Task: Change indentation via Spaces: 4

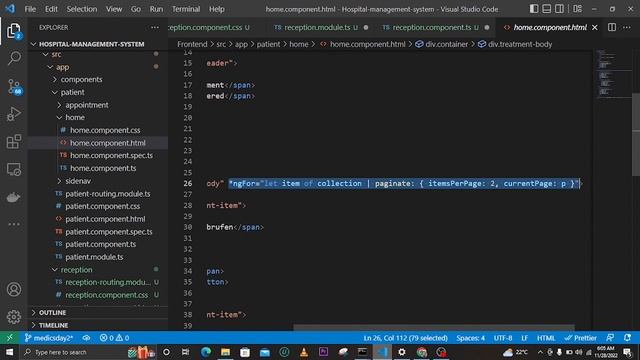Action: click(471, 338)
